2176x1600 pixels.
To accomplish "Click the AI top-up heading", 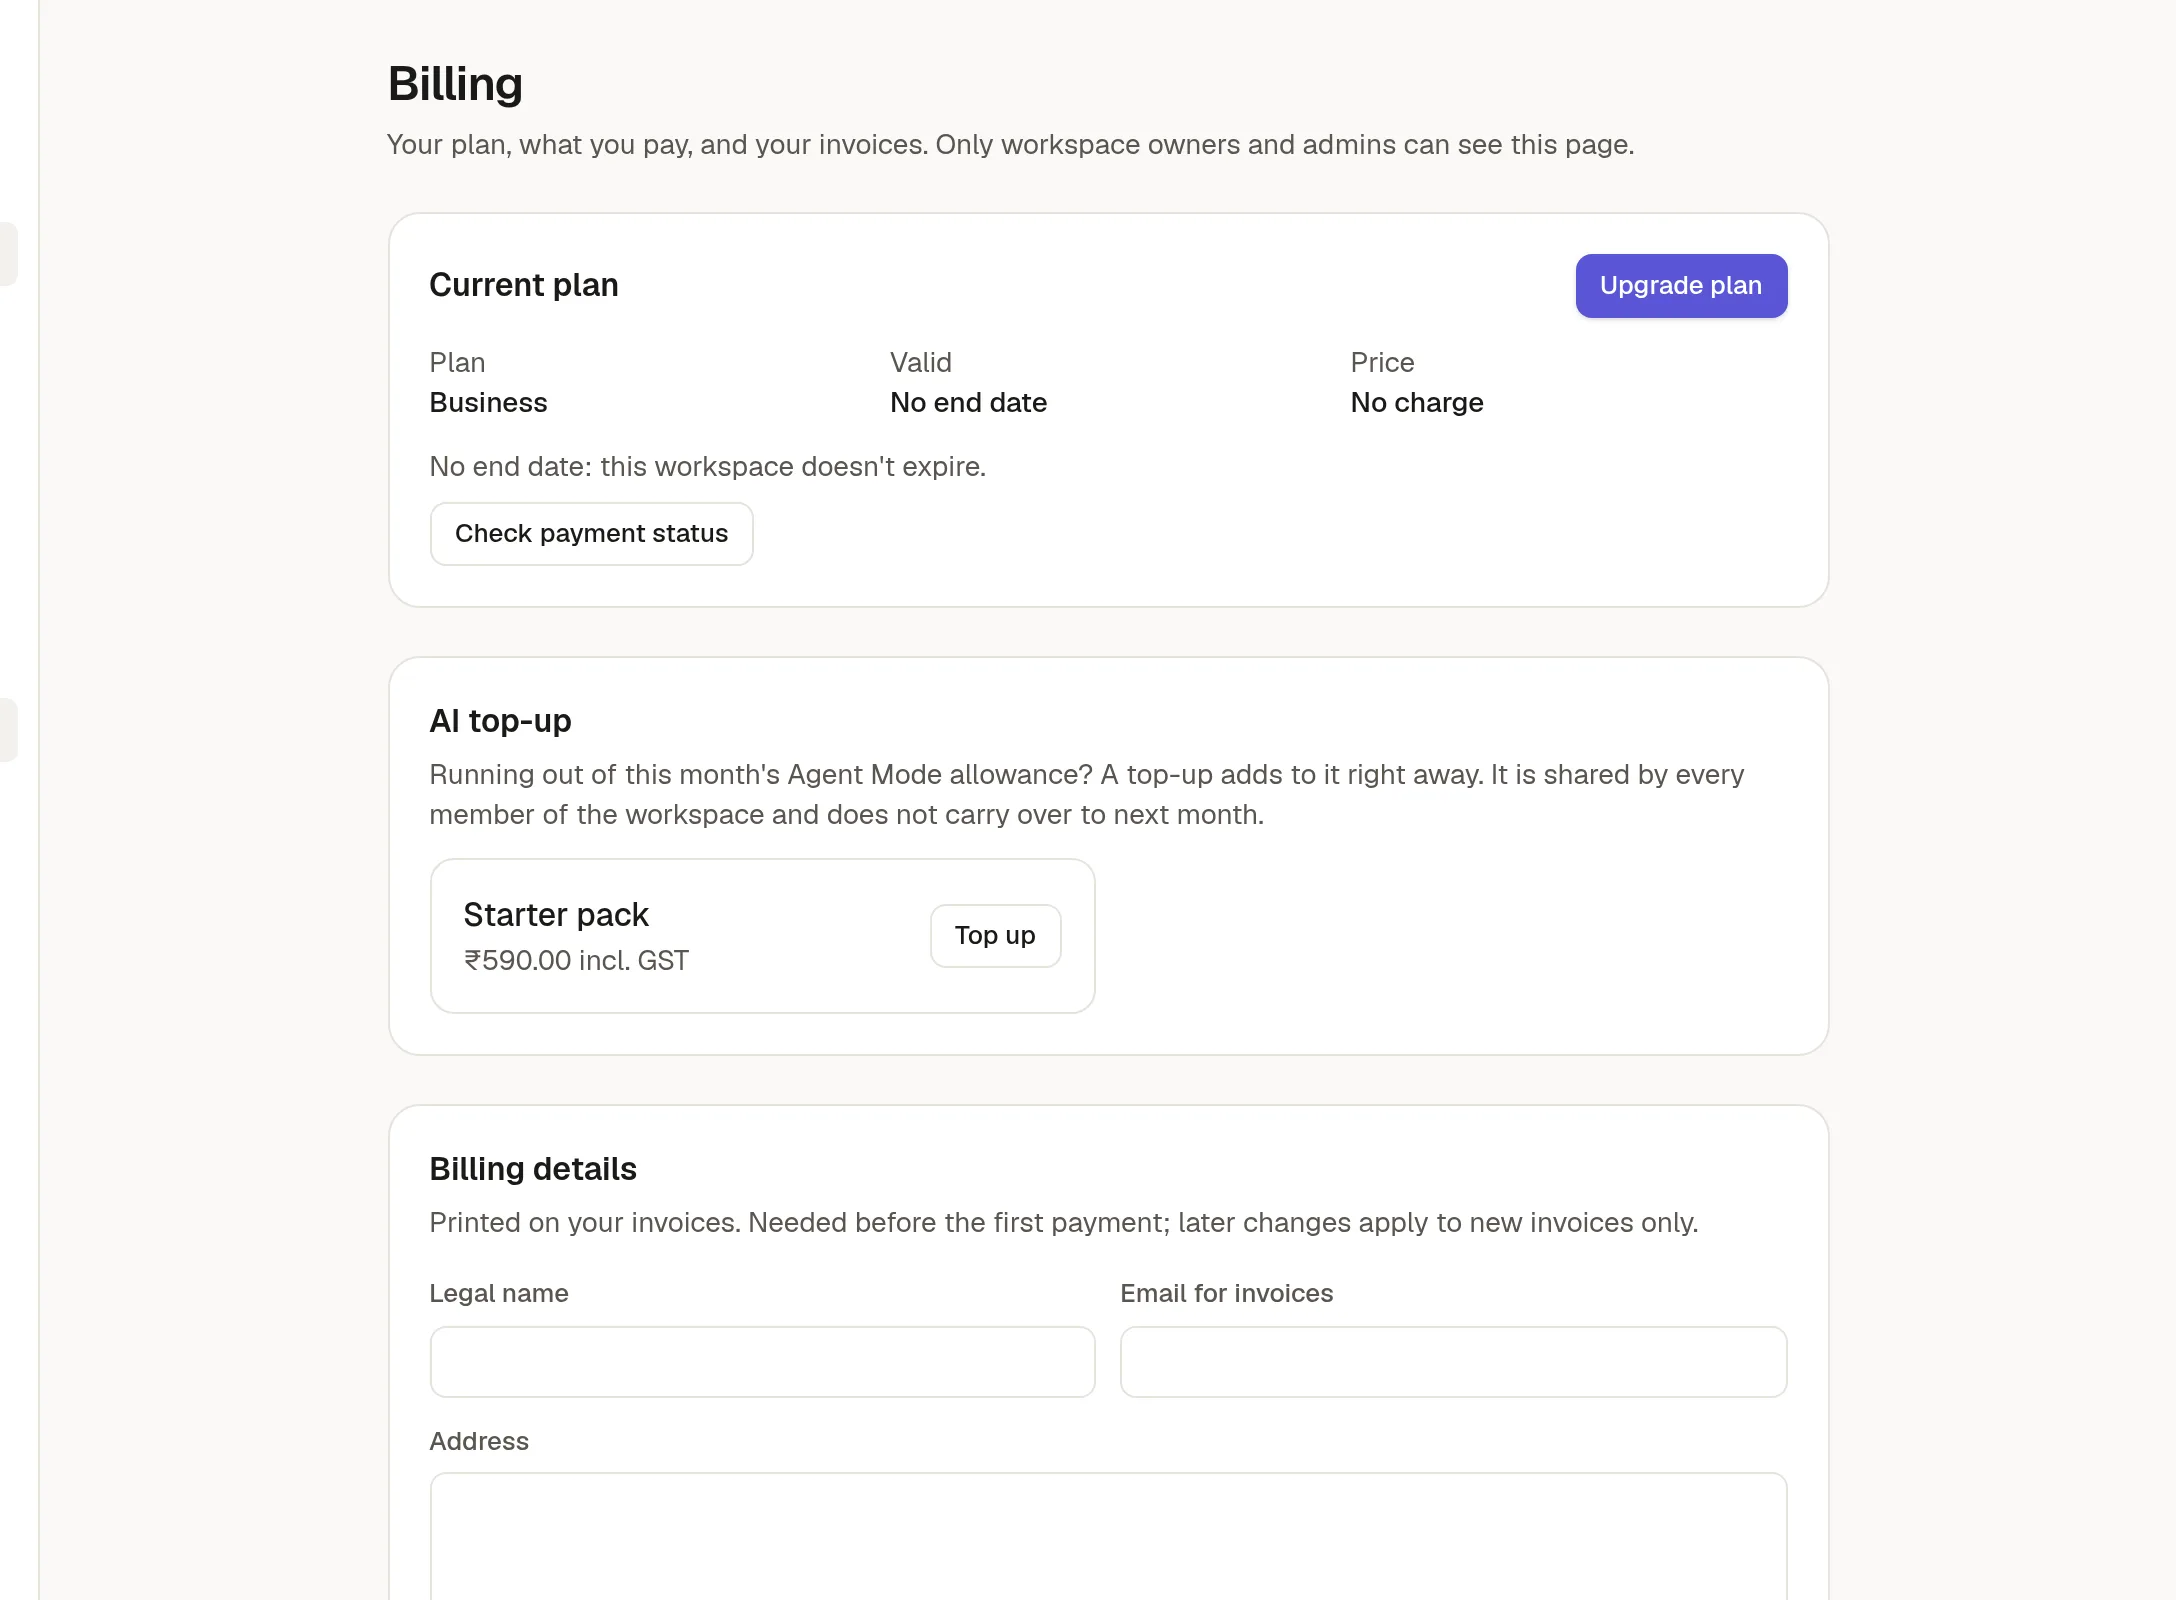I will [x=500, y=721].
